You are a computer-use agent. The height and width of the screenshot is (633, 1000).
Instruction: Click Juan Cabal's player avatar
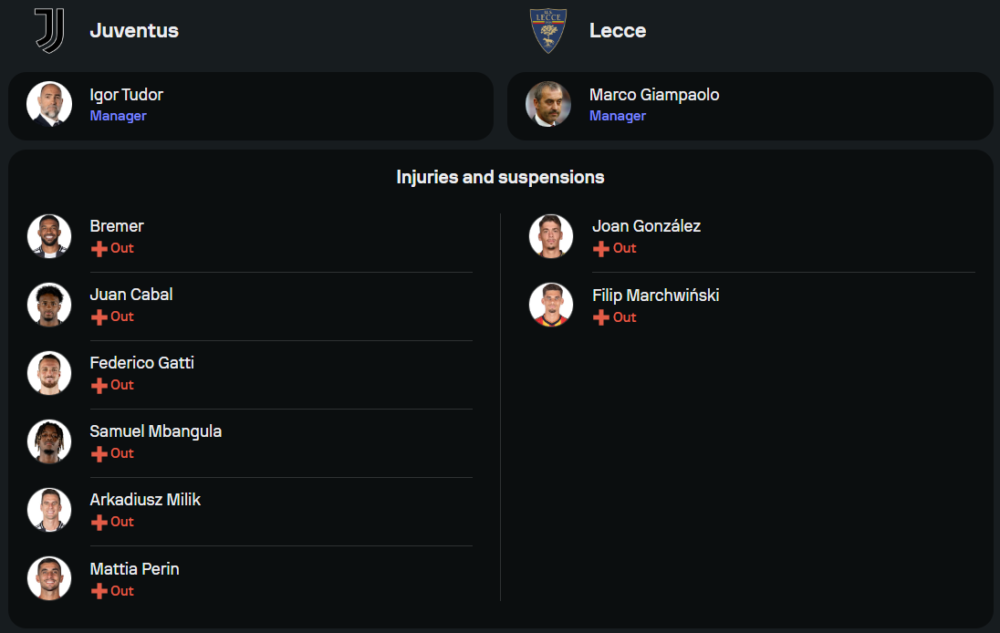pyautogui.click(x=49, y=305)
